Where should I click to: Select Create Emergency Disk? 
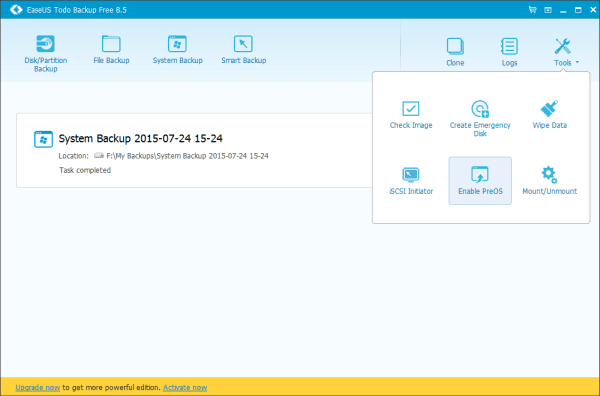[480, 118]
